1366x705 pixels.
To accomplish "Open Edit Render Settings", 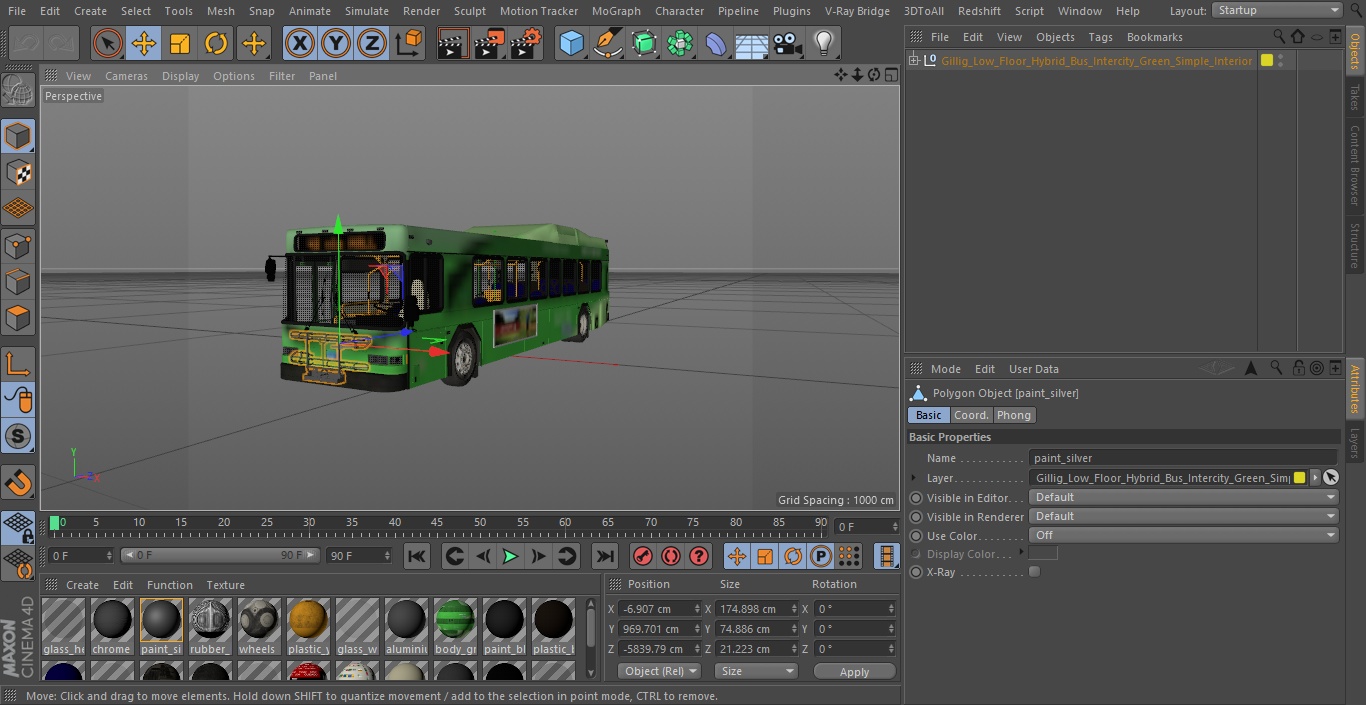I will coord(526,43).
